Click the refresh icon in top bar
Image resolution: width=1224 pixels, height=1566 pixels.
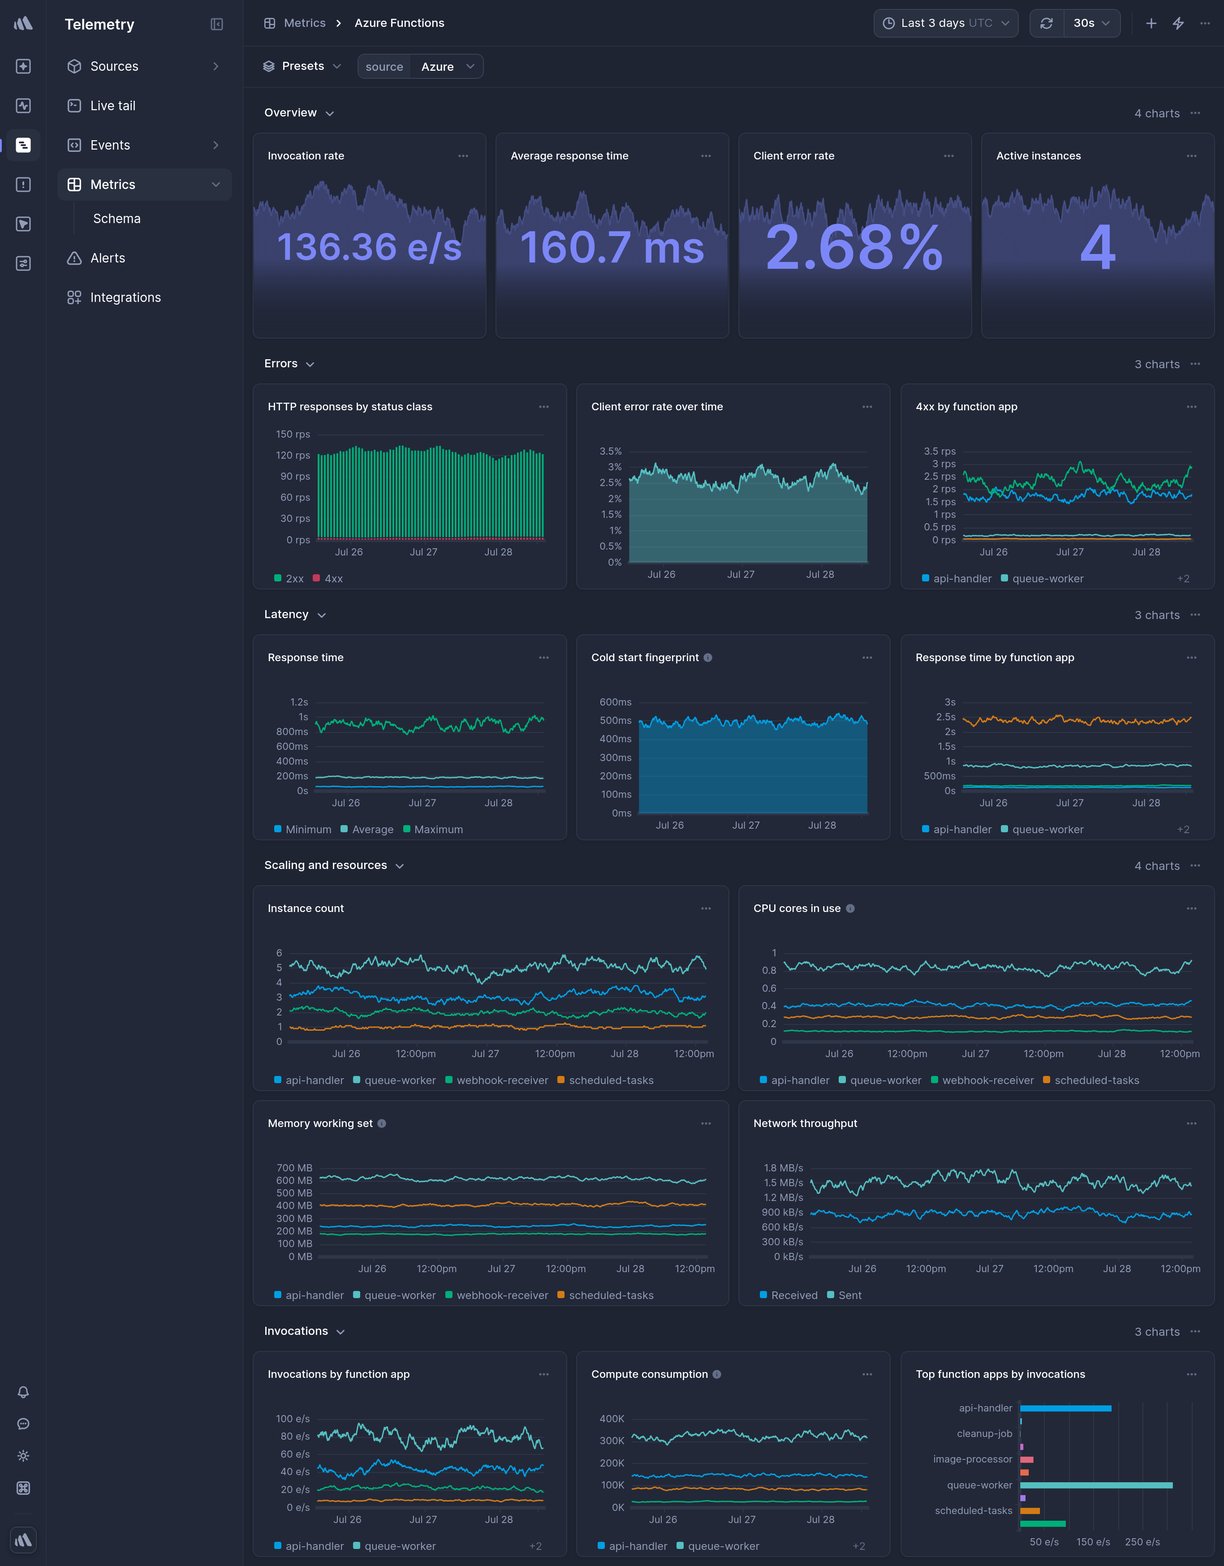click(1046, 23)
